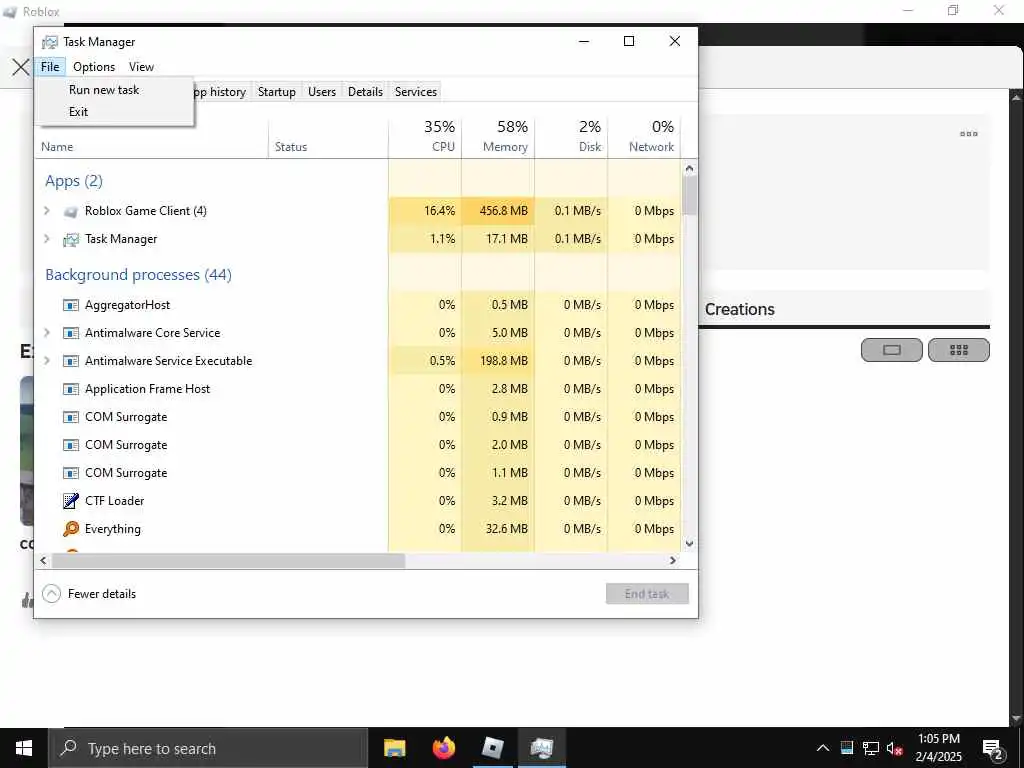Click the X close icon in Roblox page
The width and height of the screenshot is (1024, 768).
click(20, 67)
